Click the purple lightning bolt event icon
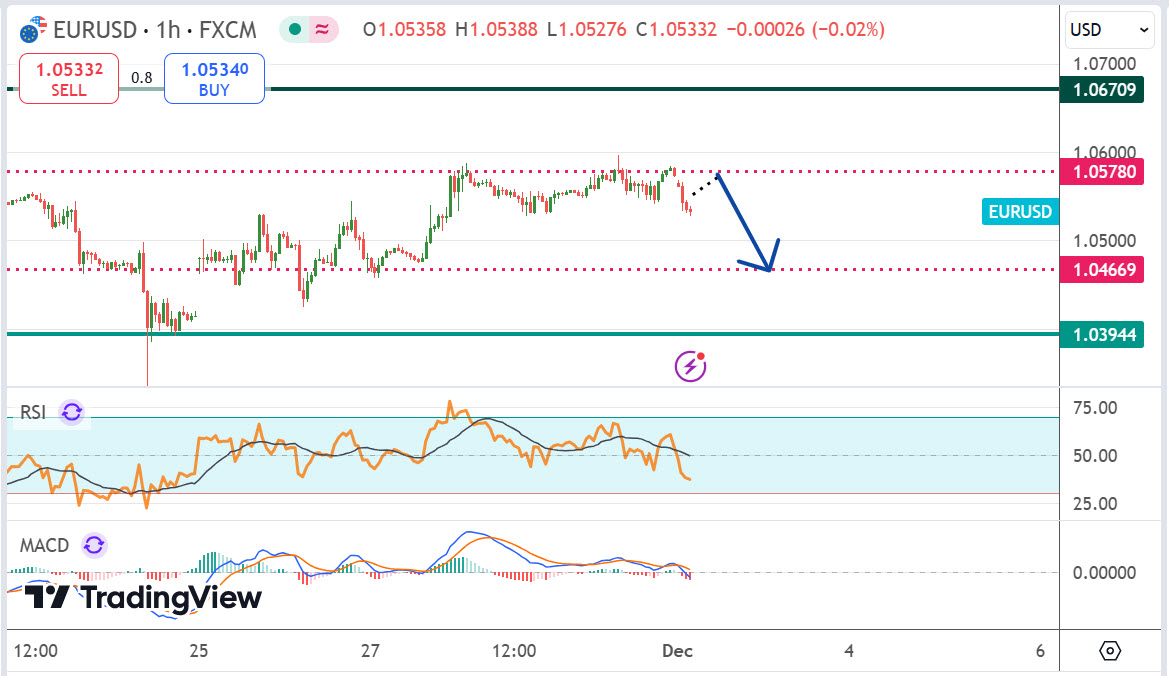1169x676 pixels. (x=691, y=367)
